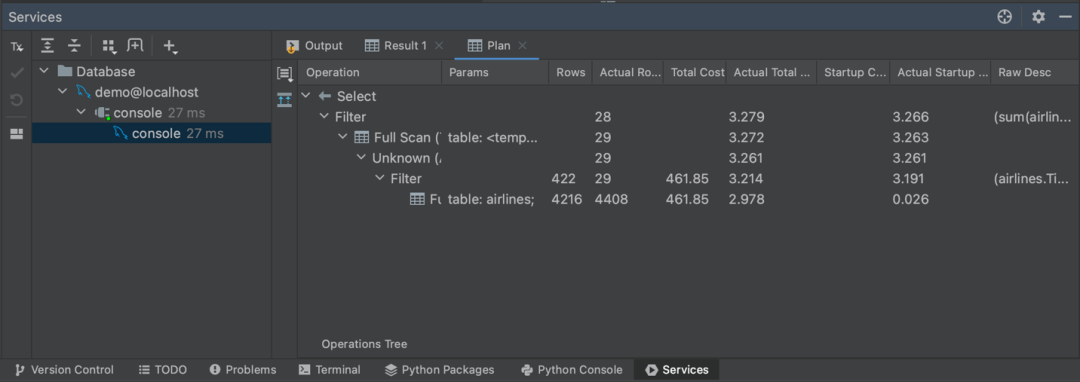
Task: Click the crosshair locate icon in header
Action: click(1004, 17)
